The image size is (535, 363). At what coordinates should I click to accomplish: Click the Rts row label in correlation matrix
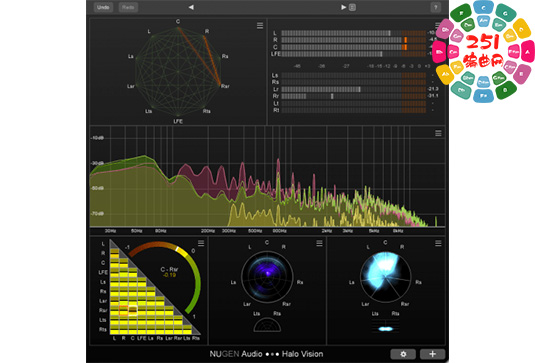[103, 330]
